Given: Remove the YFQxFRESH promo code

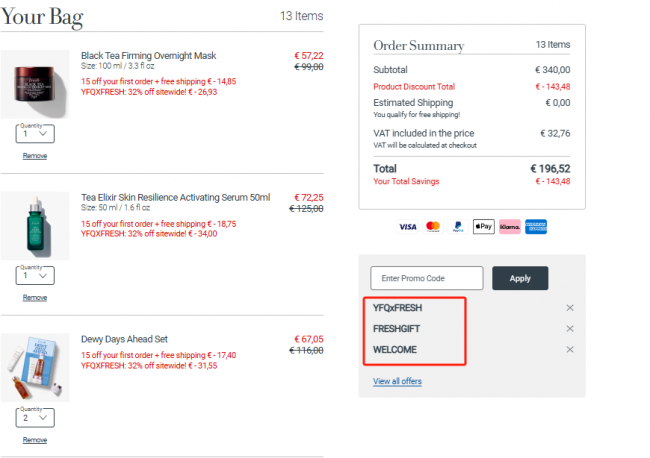Looking at the screenshot, I should [x=570, y=308].
